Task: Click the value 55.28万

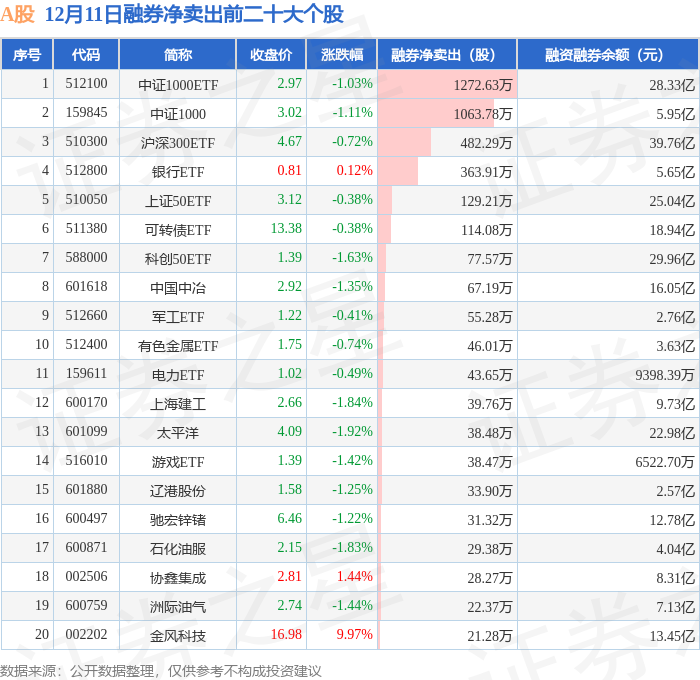Action: click(489, 317)
